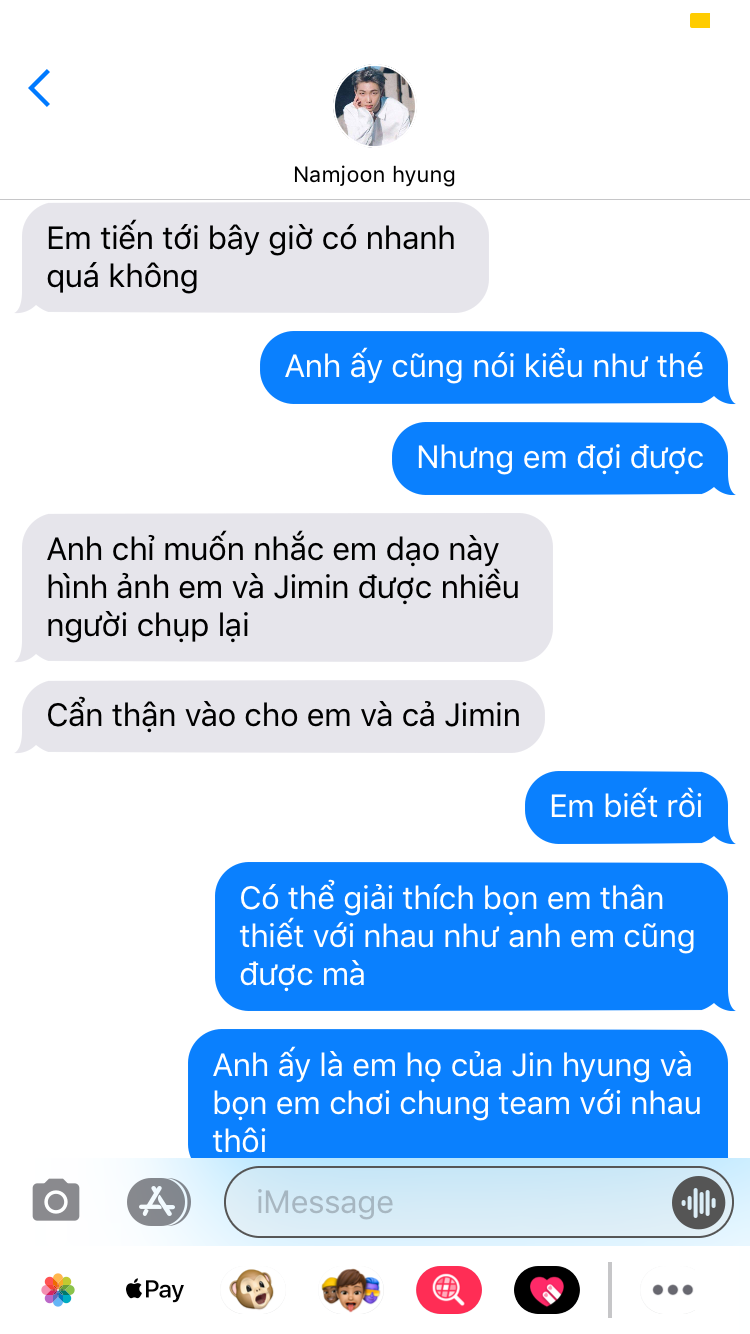Open the contact profile picture
Screen dimensions: 750x1334
coord(374,106)
